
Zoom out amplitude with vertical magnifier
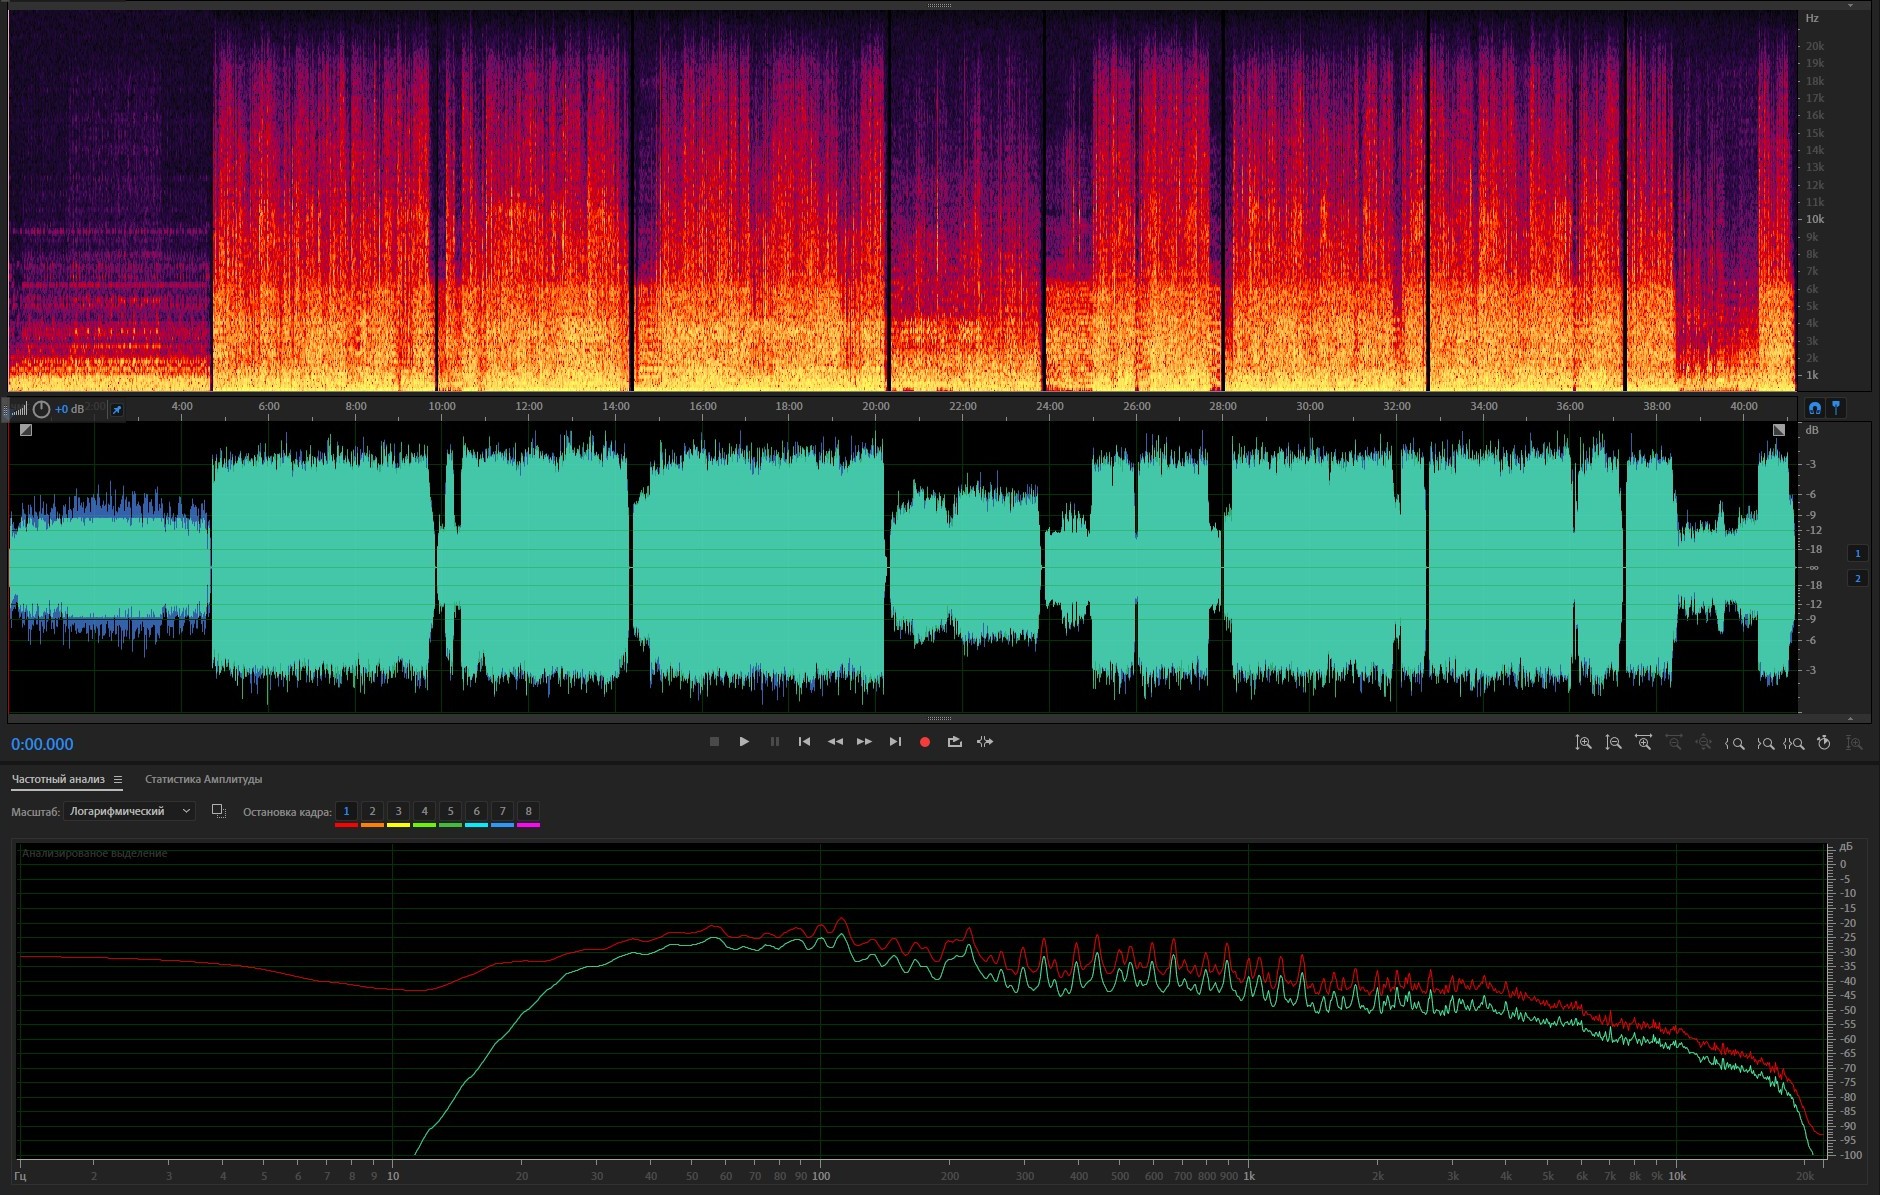point(1613,743)
